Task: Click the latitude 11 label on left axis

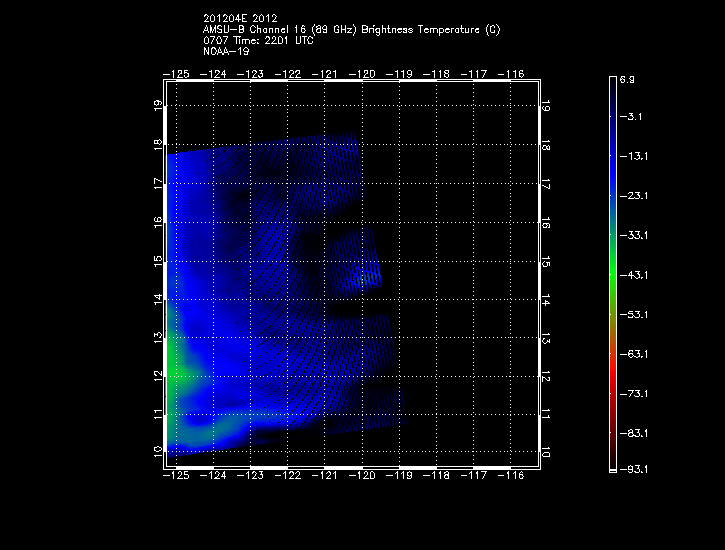Action: point(158,414)
